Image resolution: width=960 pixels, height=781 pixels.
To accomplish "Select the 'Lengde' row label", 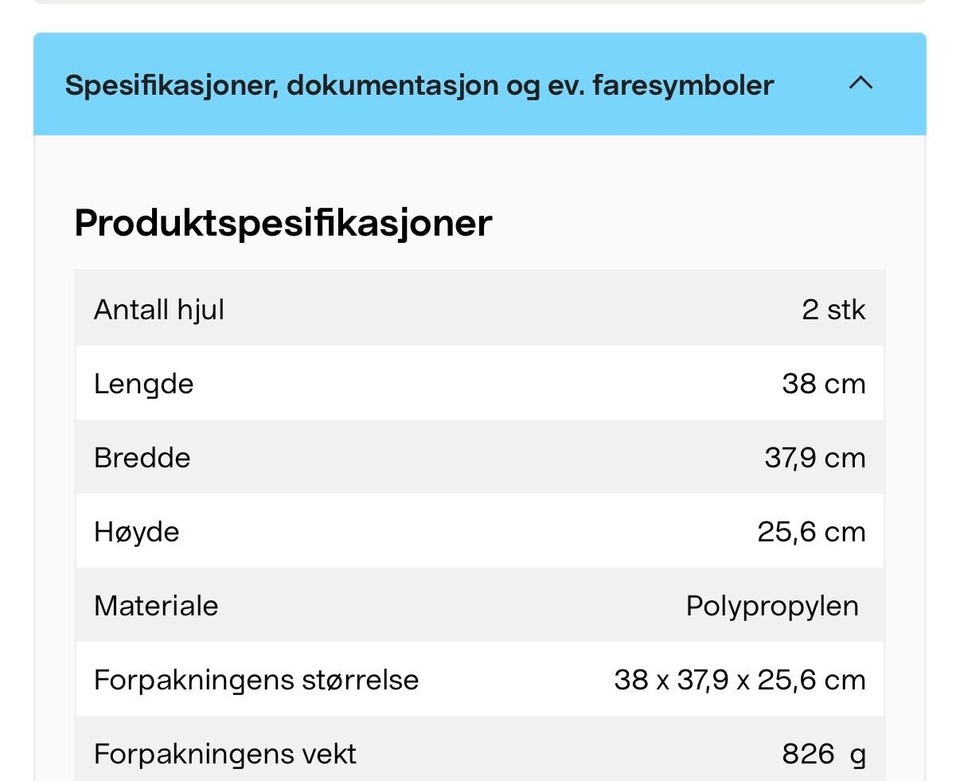I will pyautogui.click(x=144, y=384).
